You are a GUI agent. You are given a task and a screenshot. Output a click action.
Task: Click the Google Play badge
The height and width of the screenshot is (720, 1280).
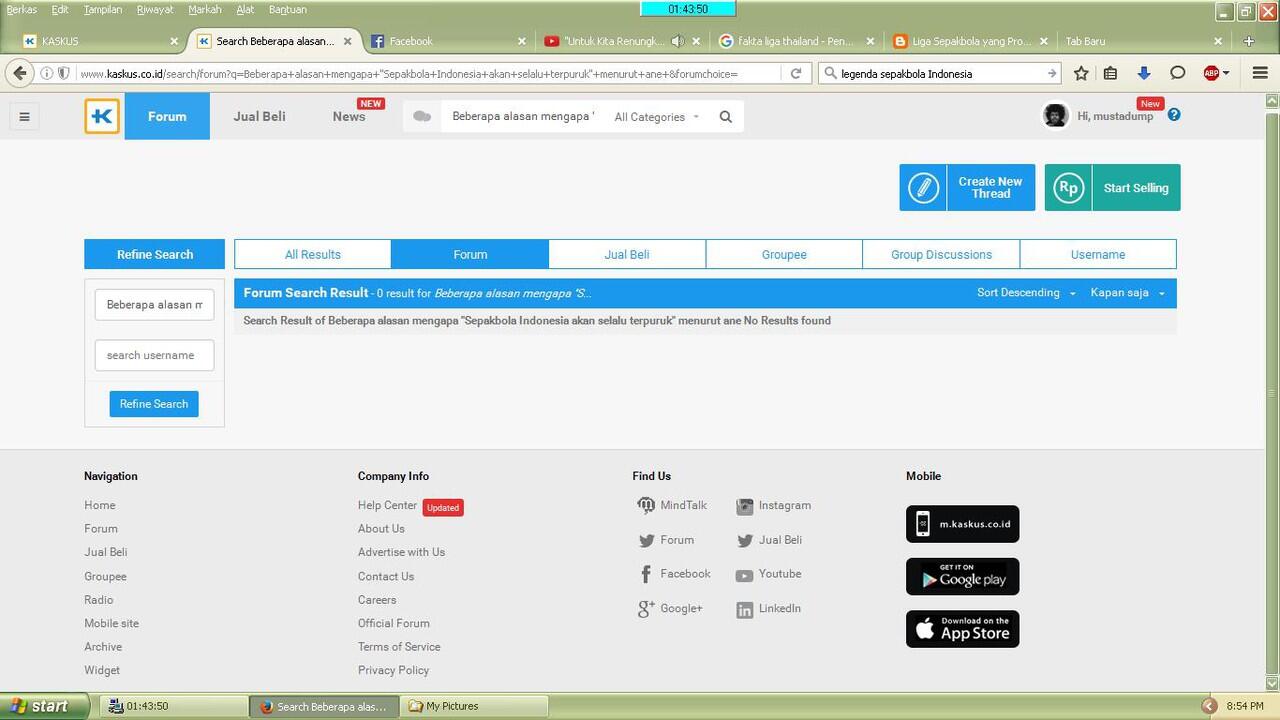[962, 577]
